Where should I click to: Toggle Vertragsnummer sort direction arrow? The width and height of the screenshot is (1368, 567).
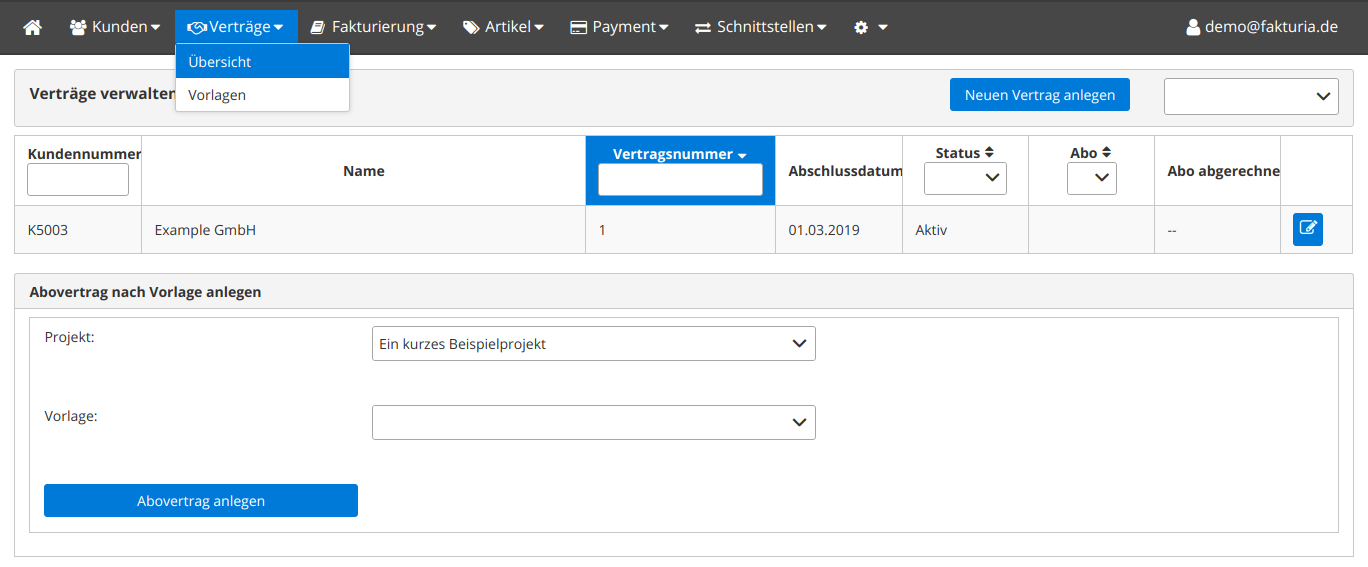742,155
